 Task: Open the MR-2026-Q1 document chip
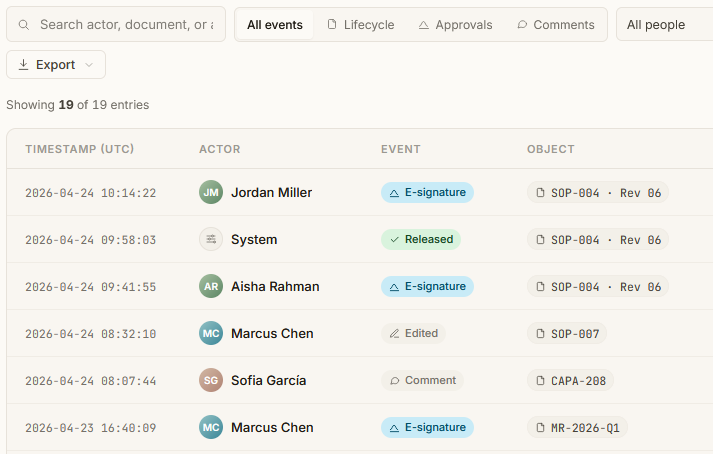point(577,428)
